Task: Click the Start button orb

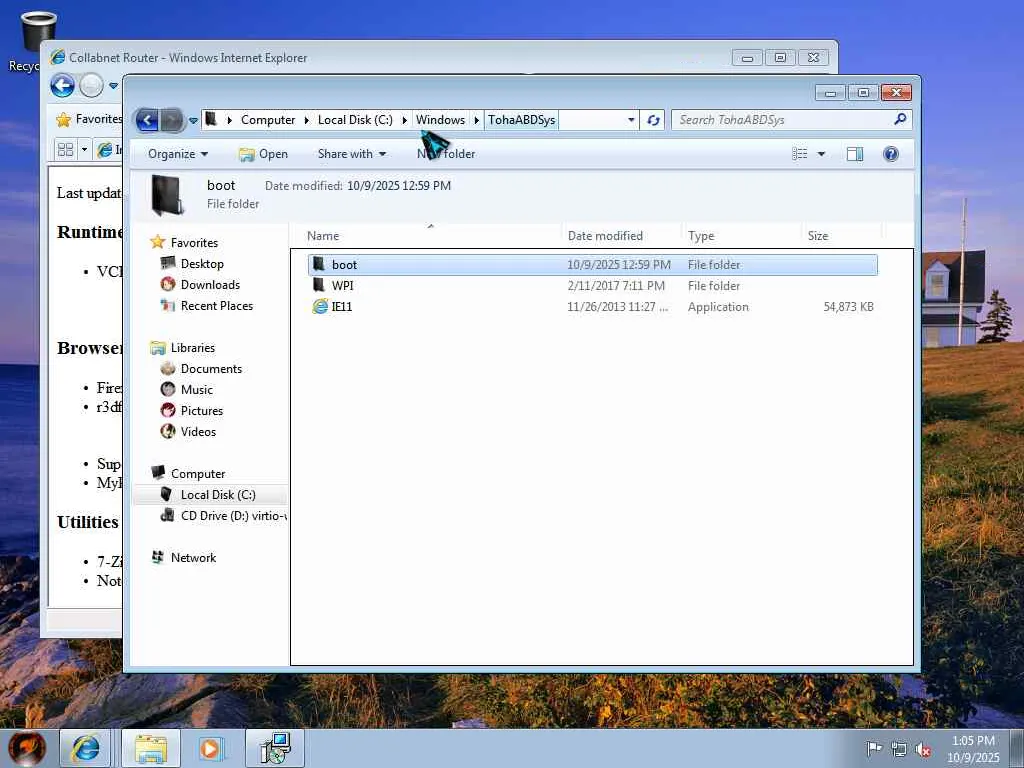Action: tap(27, 748)
